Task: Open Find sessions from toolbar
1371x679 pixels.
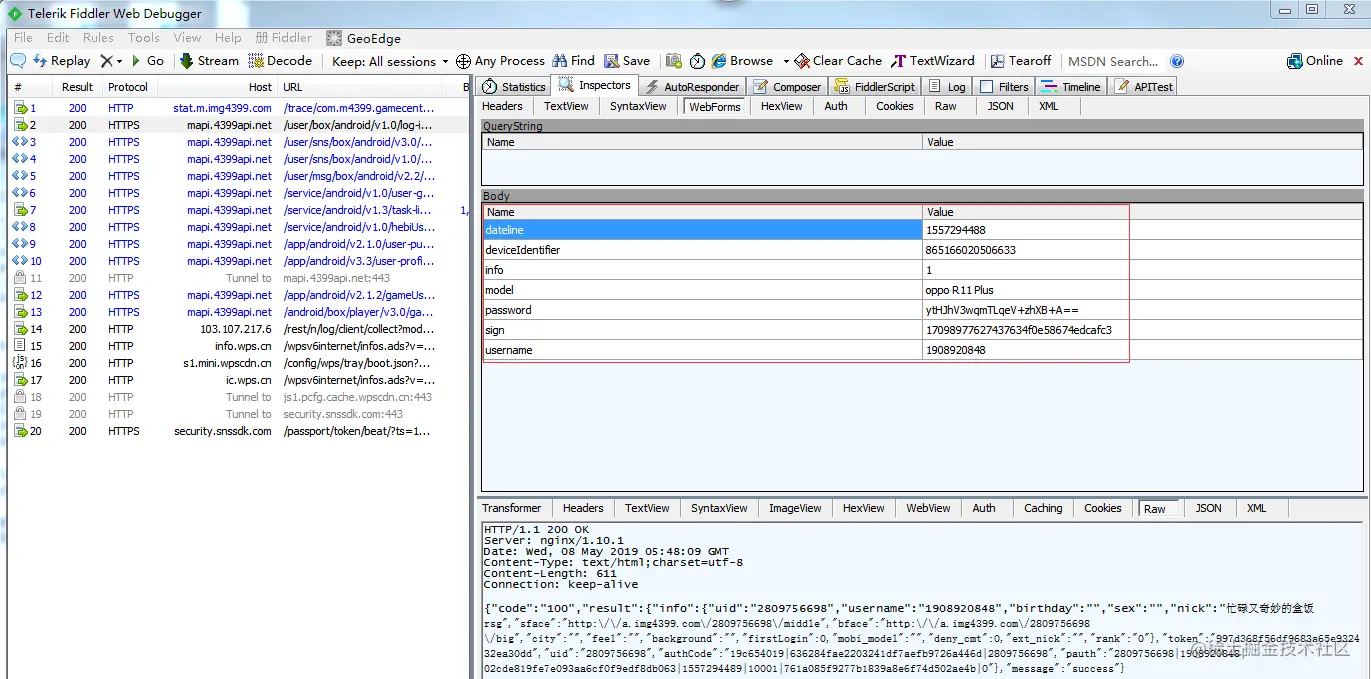Action: tap(574, 61)
